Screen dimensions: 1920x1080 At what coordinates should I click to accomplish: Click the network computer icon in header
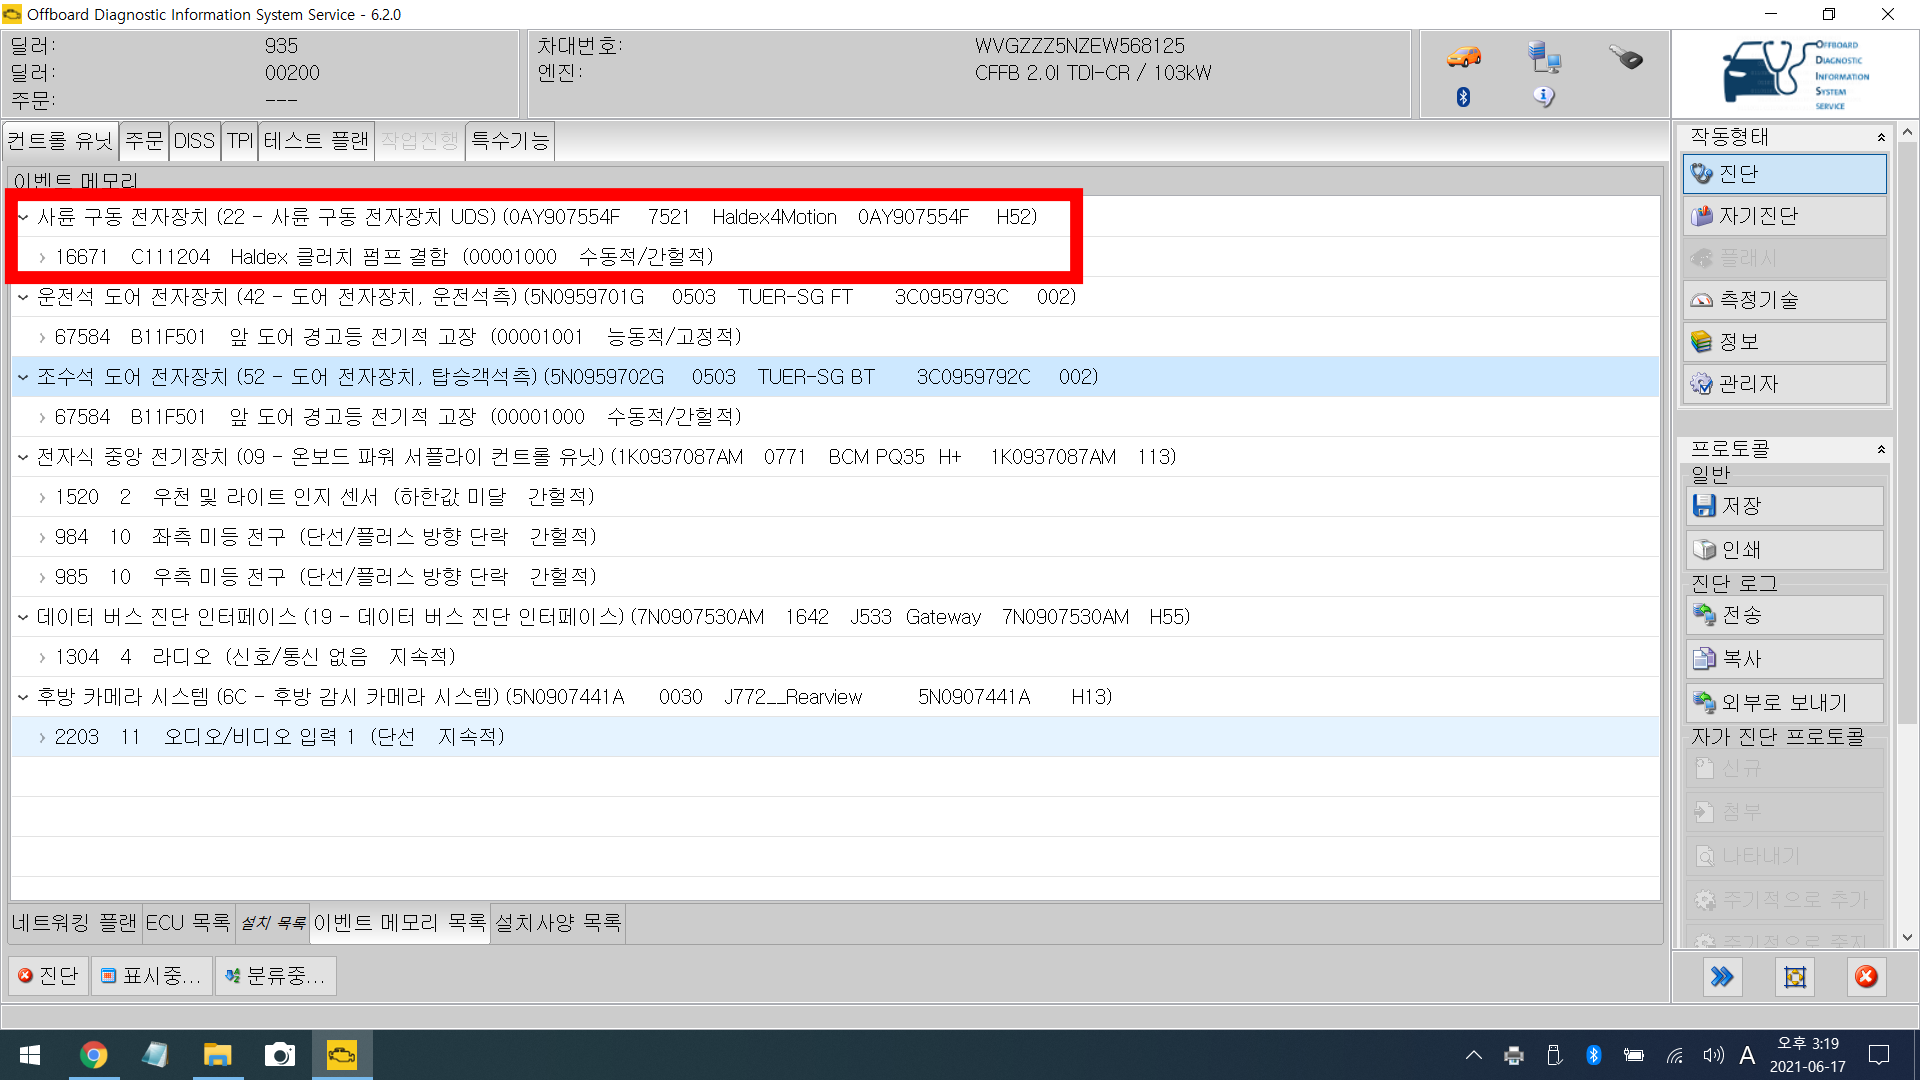pyautogui.click(x=1544, y=57)
